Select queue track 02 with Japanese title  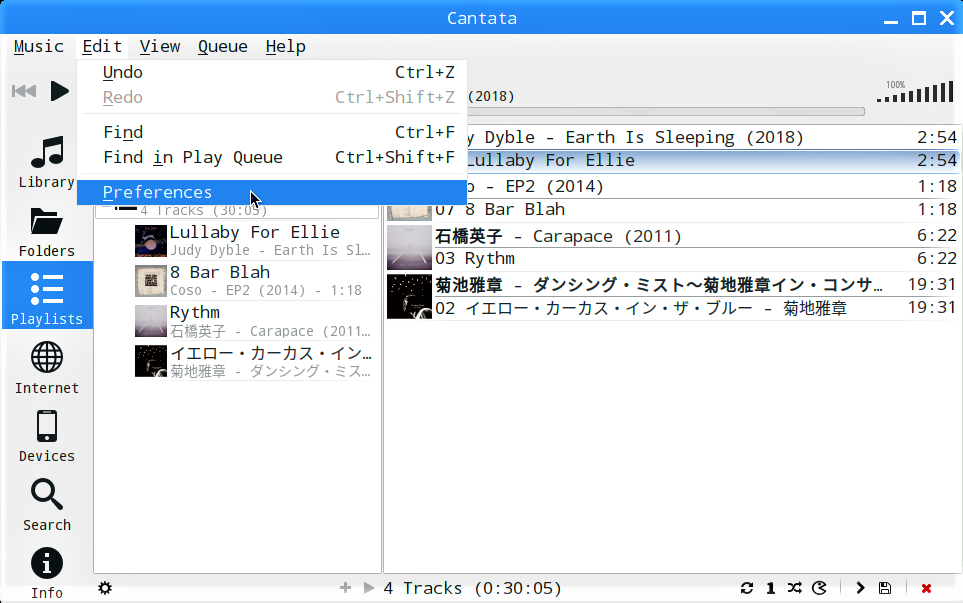click(697, 308)
